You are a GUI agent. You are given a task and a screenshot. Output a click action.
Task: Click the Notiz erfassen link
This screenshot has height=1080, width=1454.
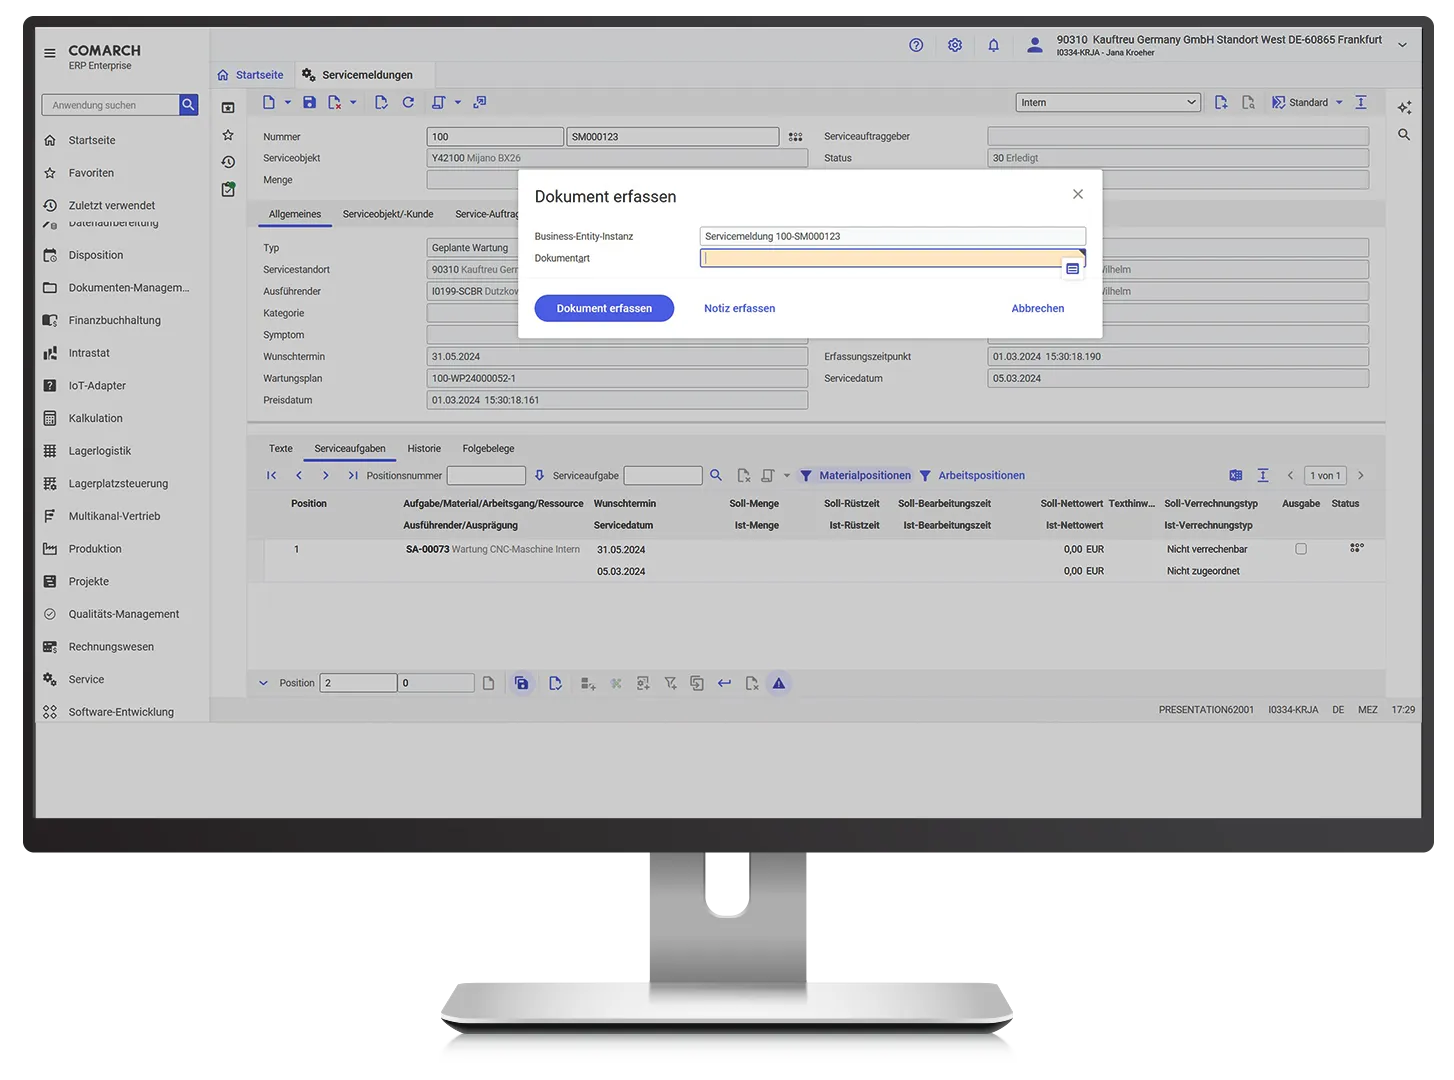pos(739,309)
